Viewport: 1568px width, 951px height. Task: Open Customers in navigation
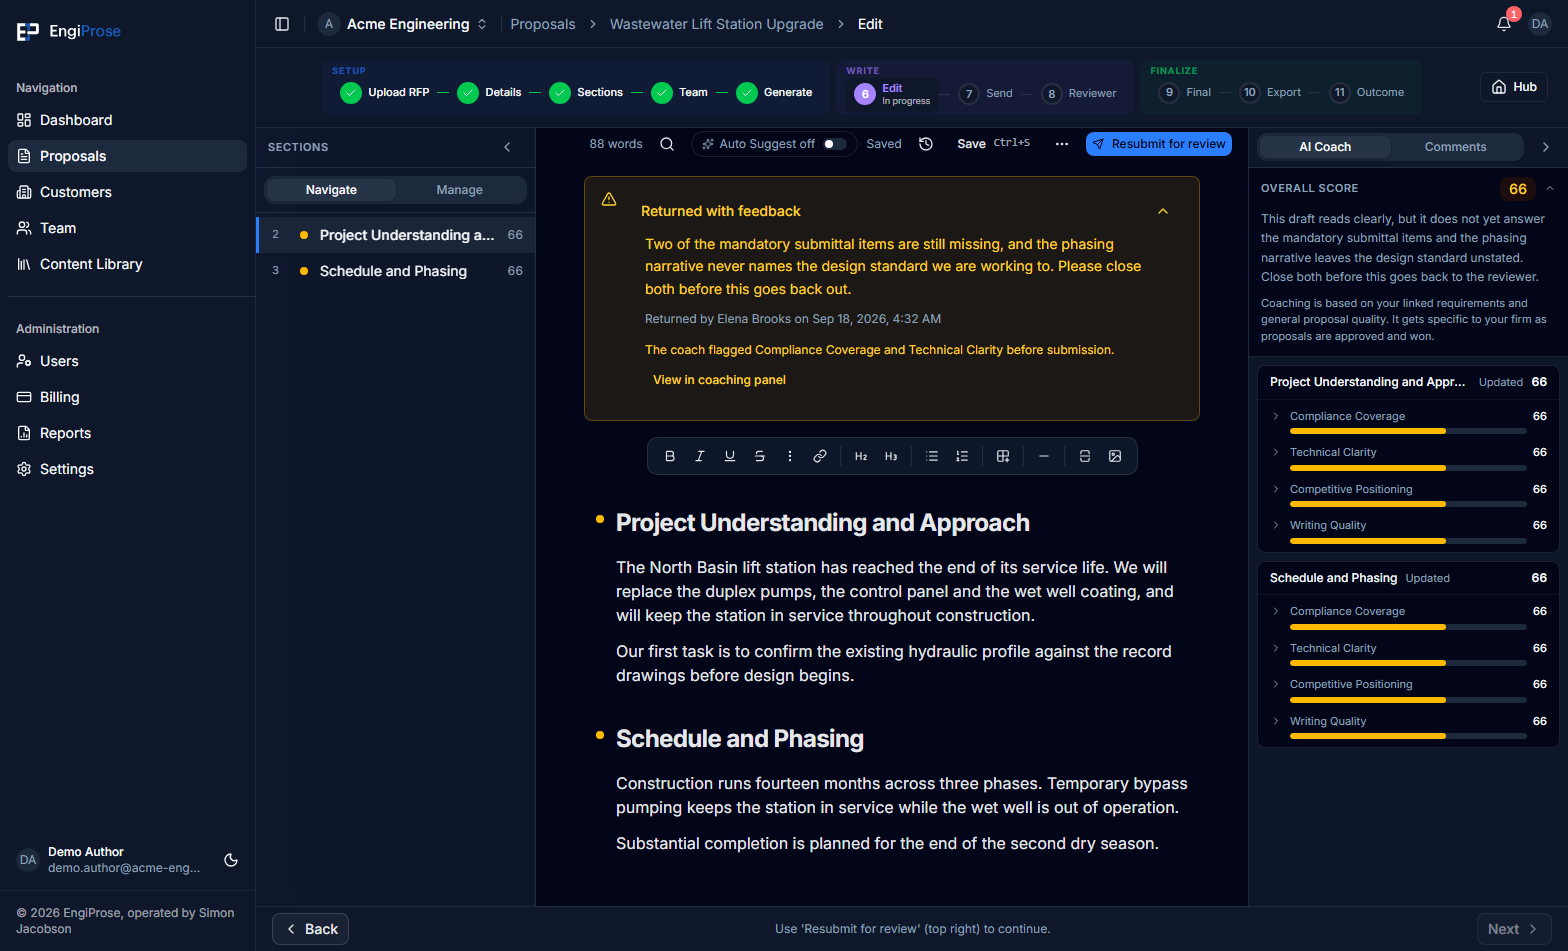pos(127,192)
